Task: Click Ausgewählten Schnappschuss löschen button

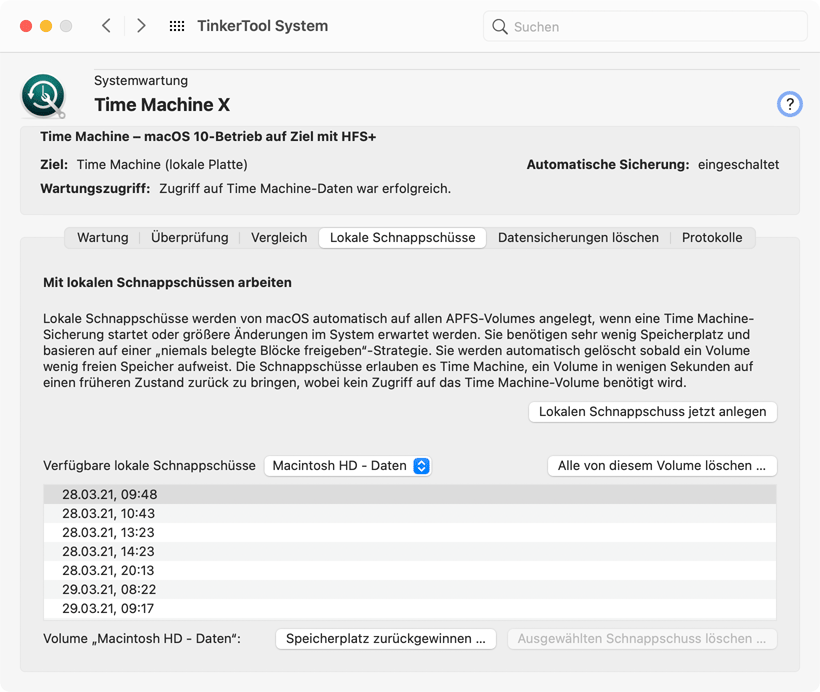Action: [x=642, y=639]
